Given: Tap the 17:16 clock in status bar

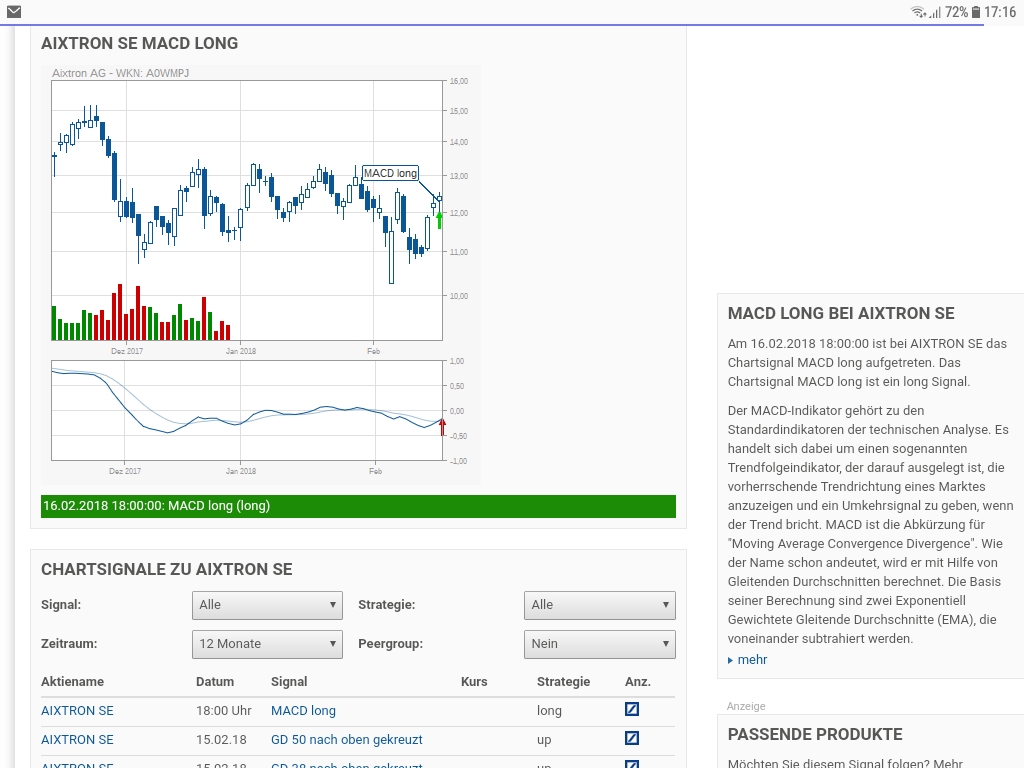Looking at the screenshot, I should [x=1000, y=12].
